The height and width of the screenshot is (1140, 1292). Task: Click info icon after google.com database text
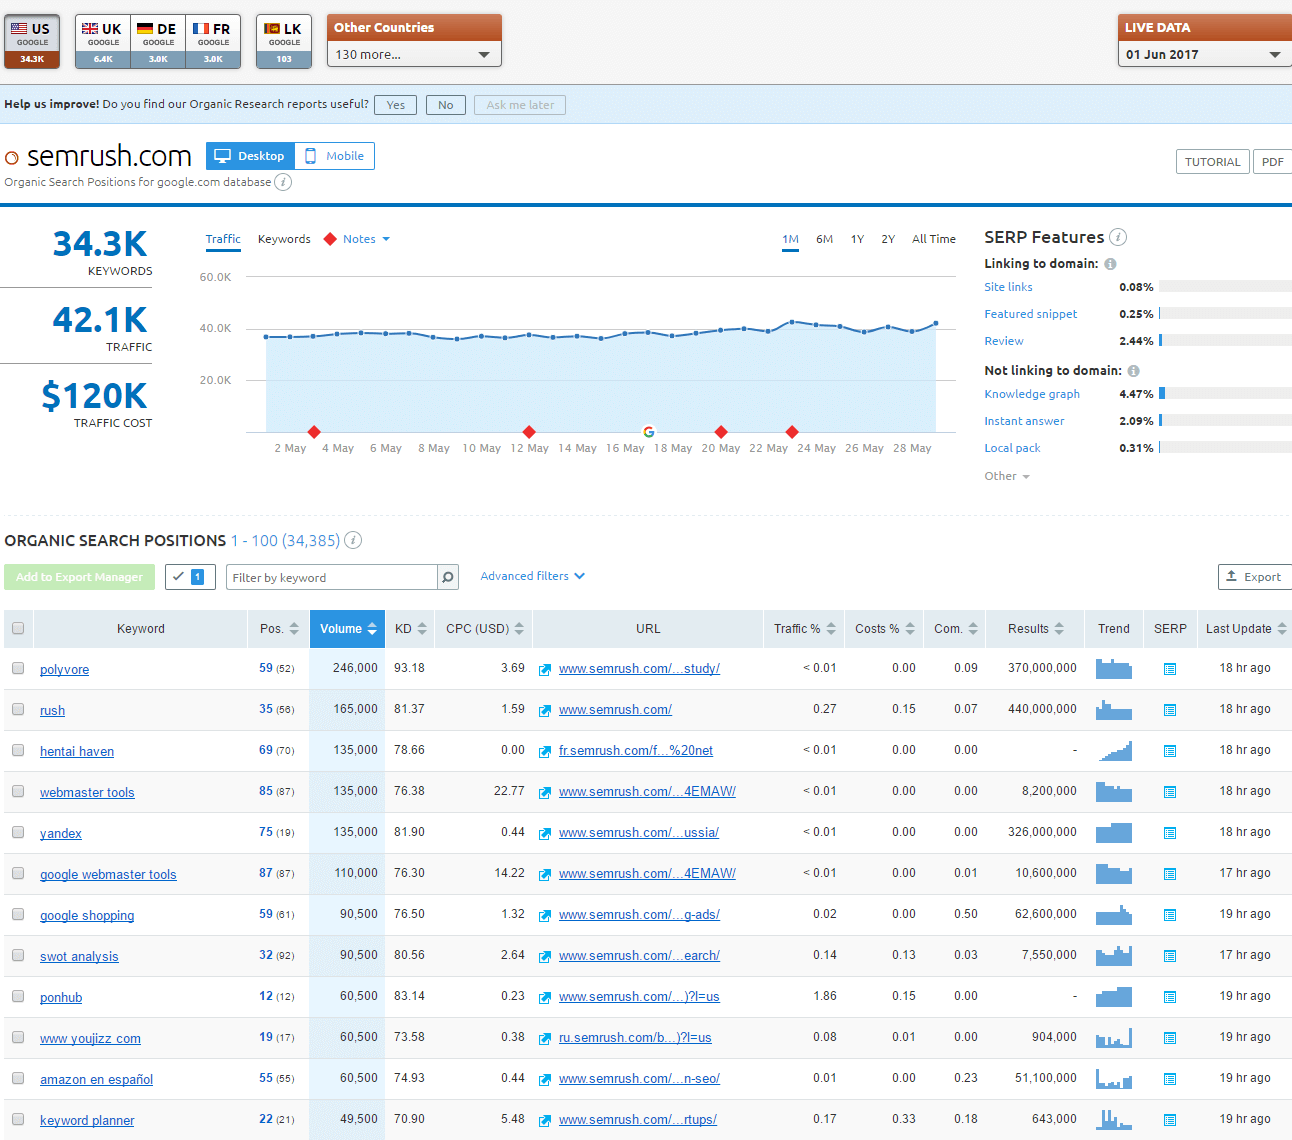(283, 182)
